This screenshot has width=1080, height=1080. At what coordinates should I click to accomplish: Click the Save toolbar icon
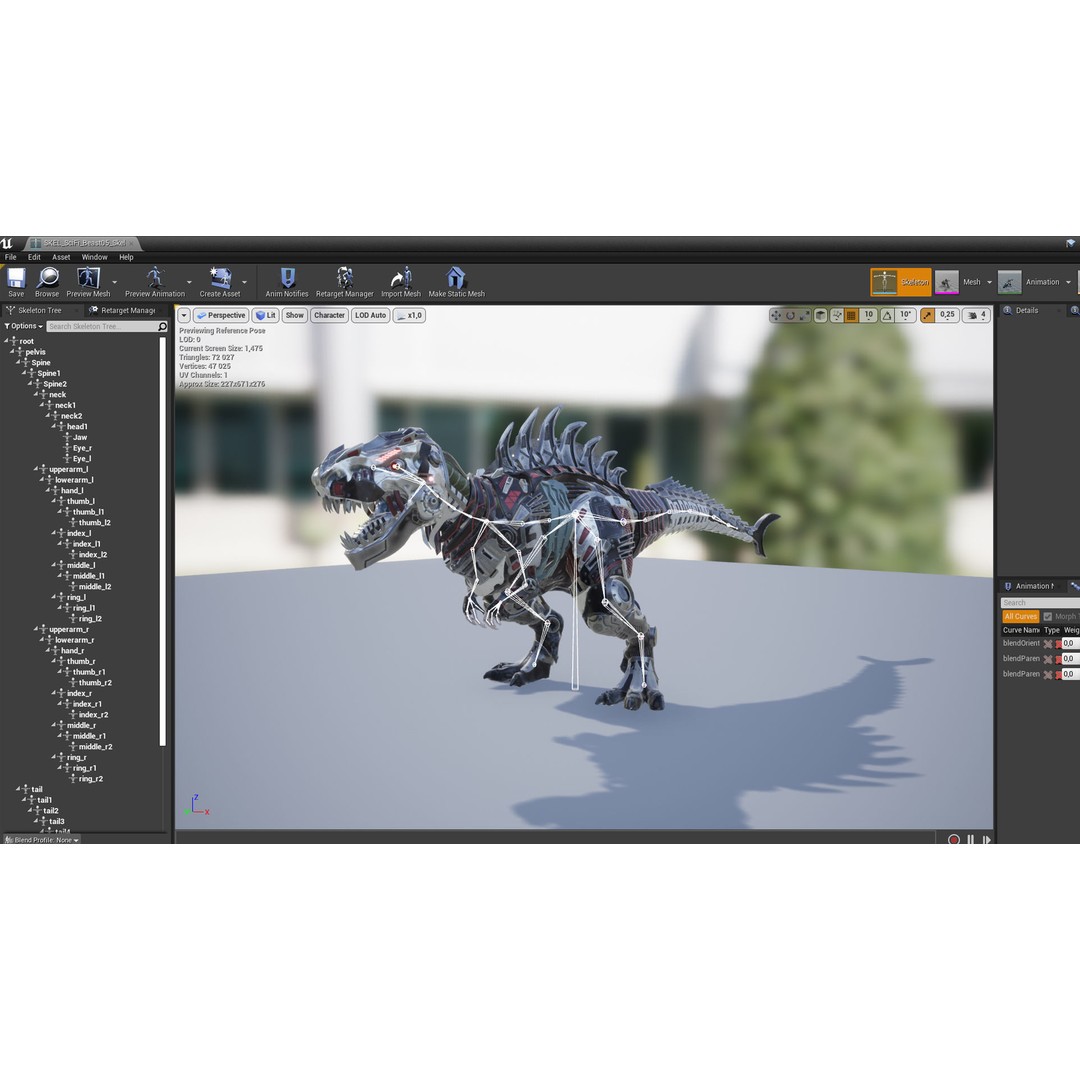(16, 278)
